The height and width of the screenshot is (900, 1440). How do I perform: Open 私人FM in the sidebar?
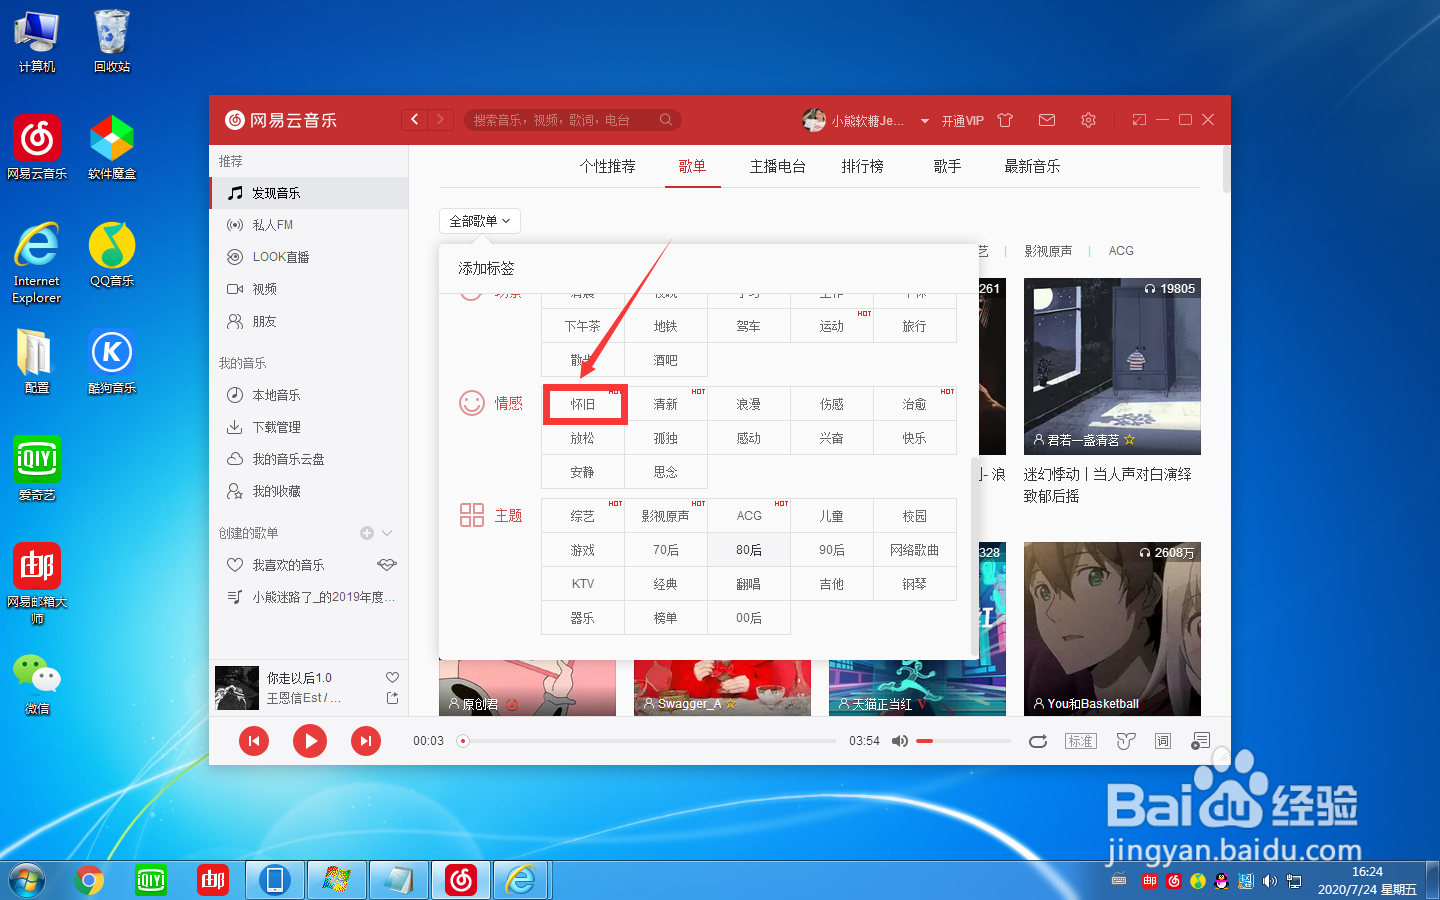(x=309, y=225)
